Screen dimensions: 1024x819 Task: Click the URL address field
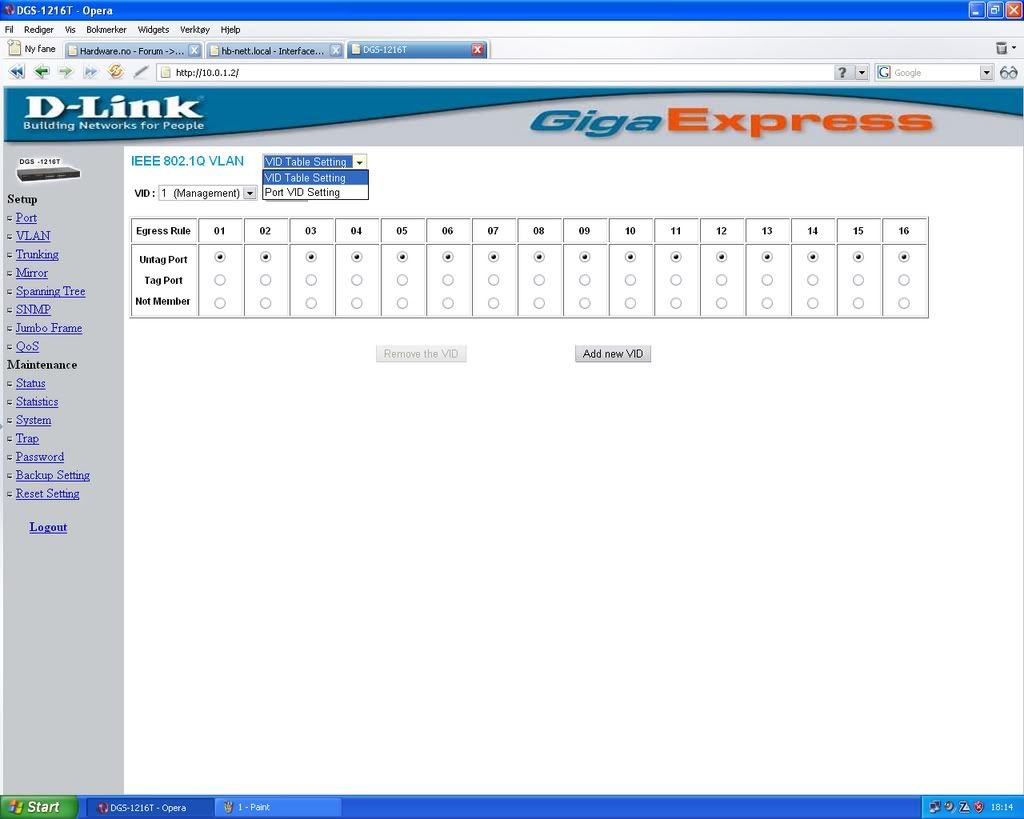[500, 73]
